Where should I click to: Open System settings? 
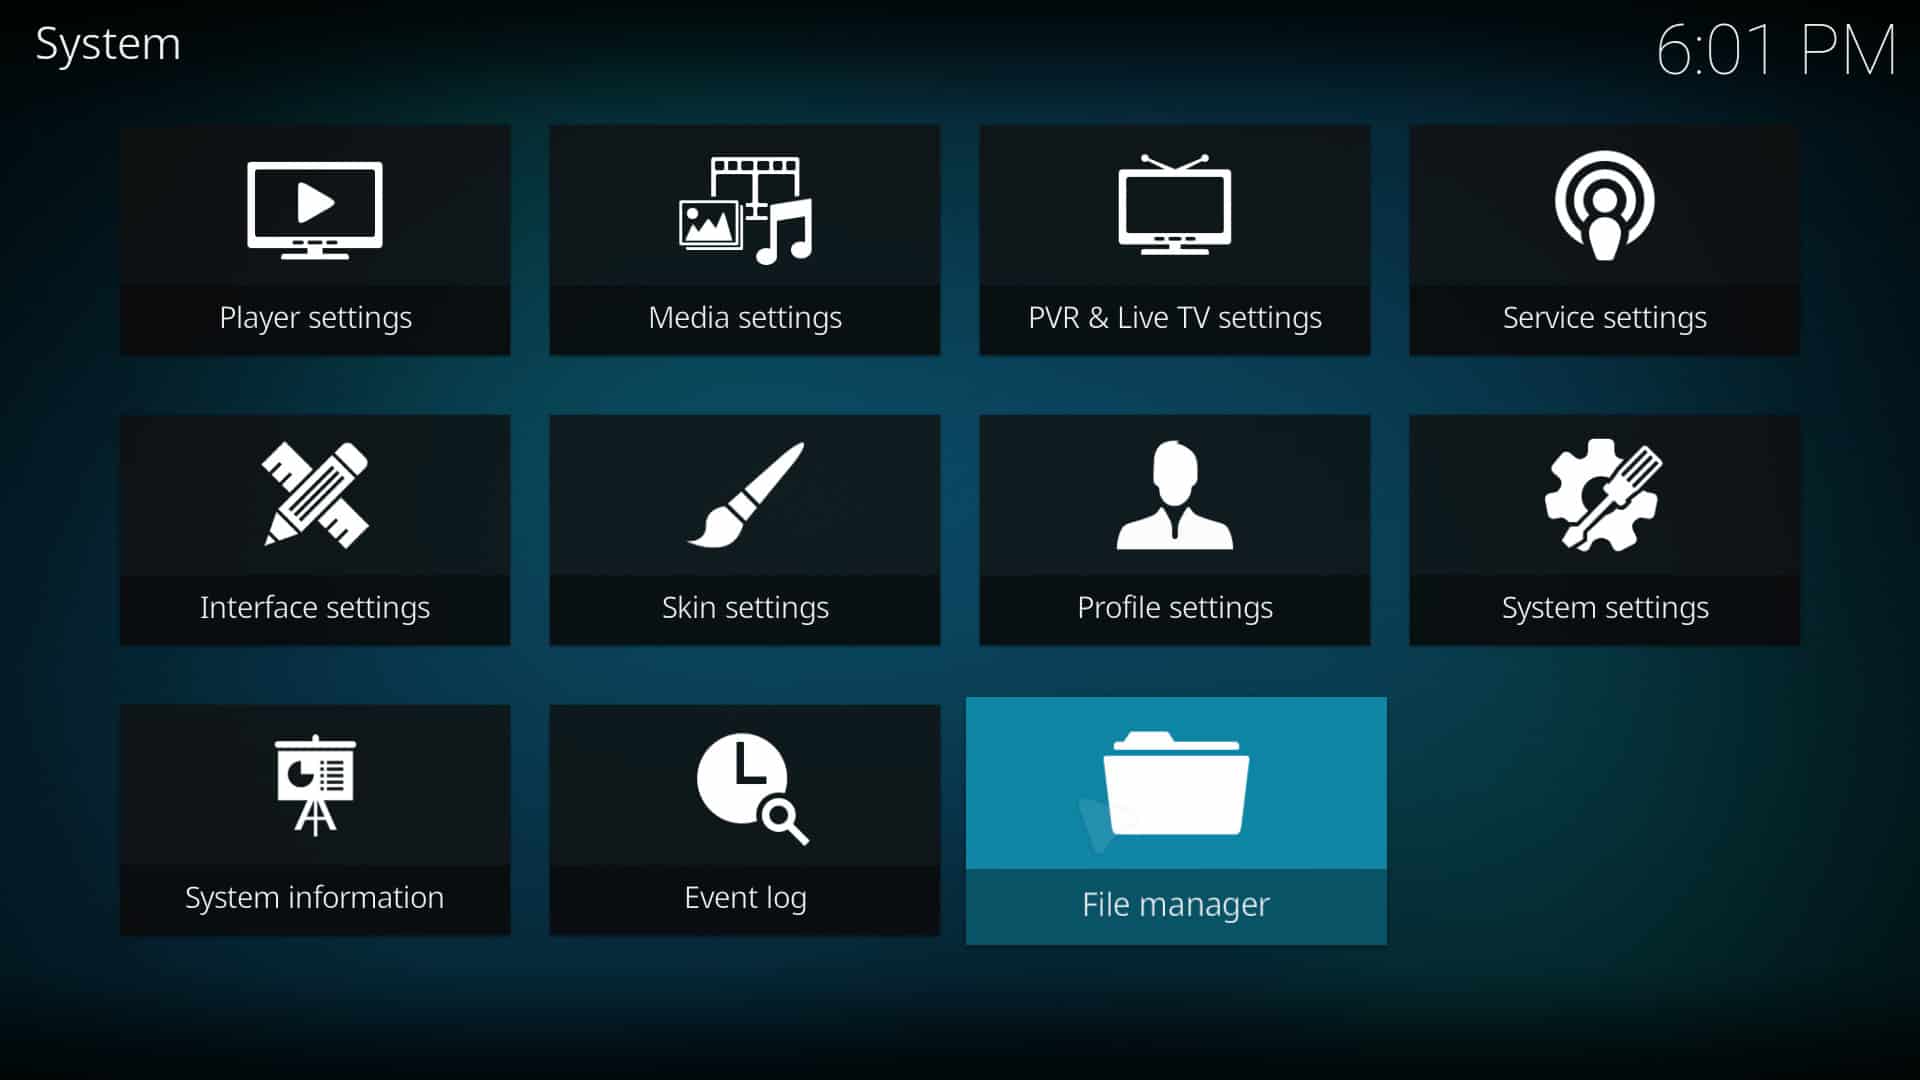(x=1605, y=529)
